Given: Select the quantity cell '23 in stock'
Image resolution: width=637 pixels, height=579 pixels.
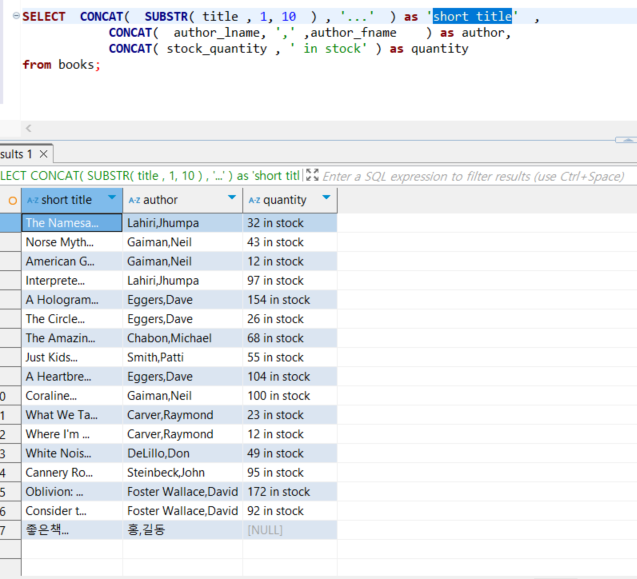Looking at the screenshot, I should coord(290,415).
